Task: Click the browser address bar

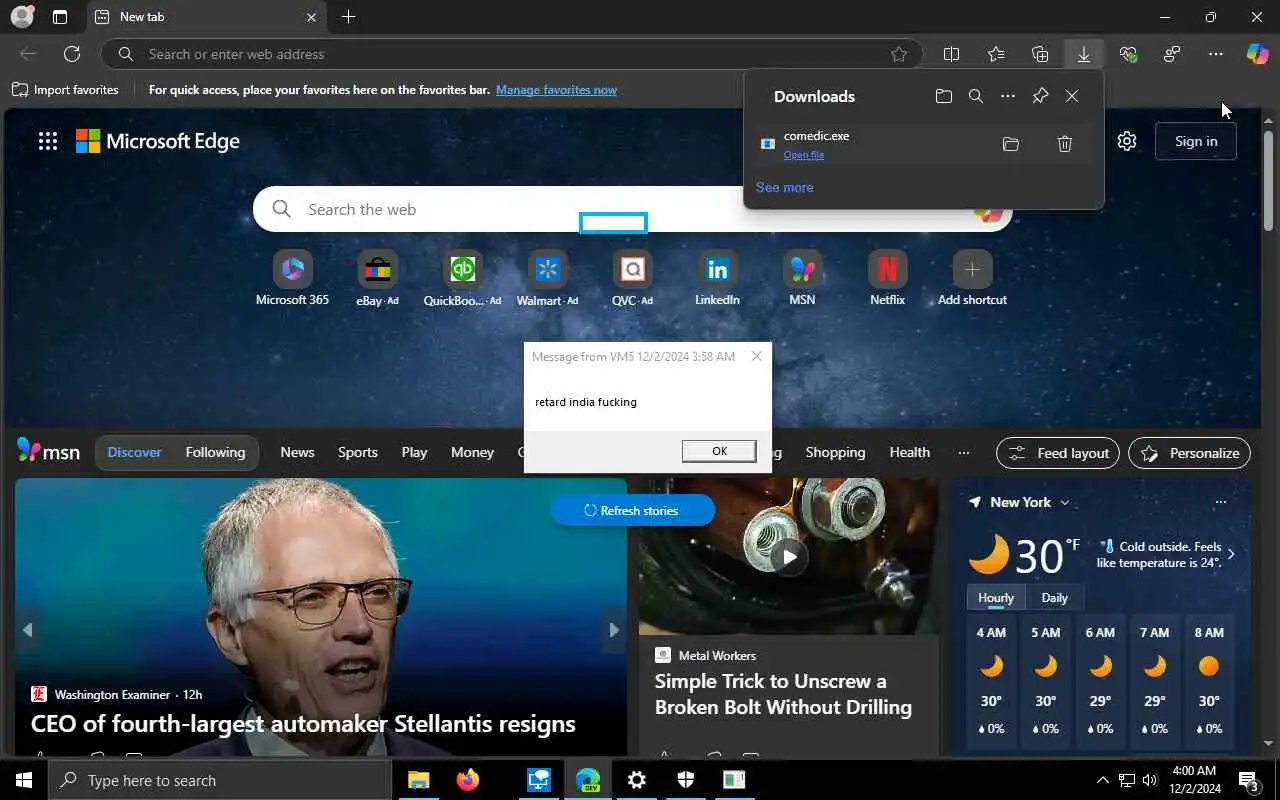Action: click(x=510, y=54)
